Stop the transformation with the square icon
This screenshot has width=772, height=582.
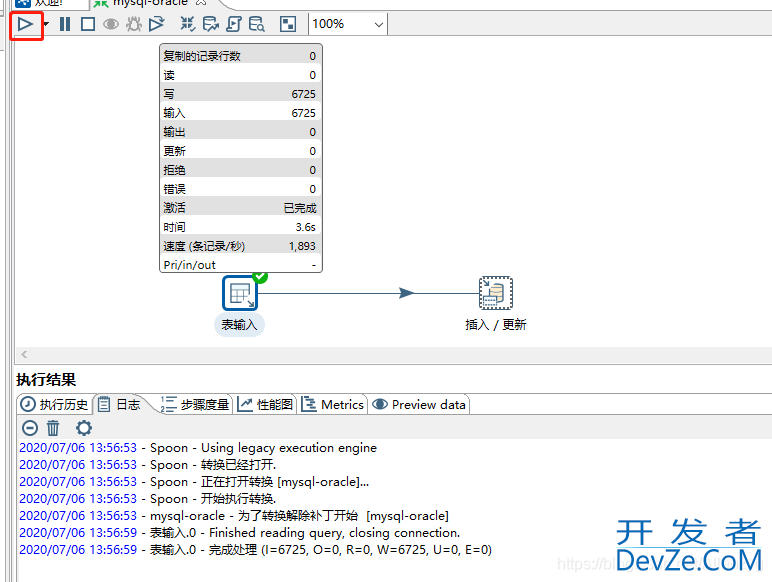click(x=88, y=24)
